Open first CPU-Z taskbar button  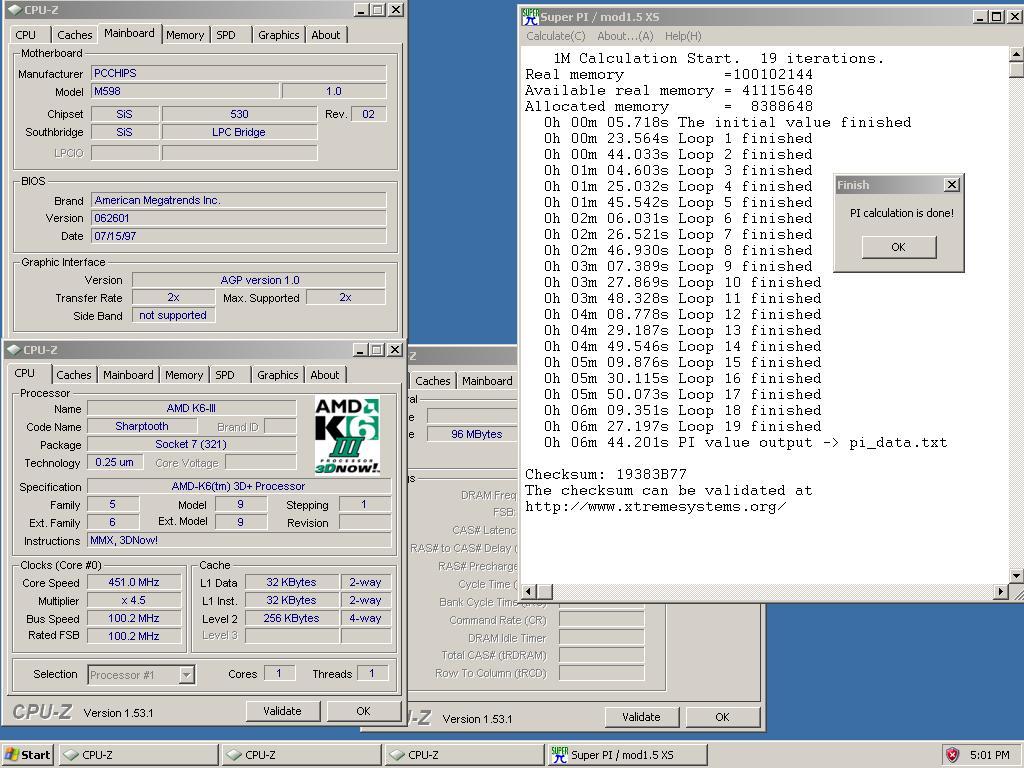(138, 754)
